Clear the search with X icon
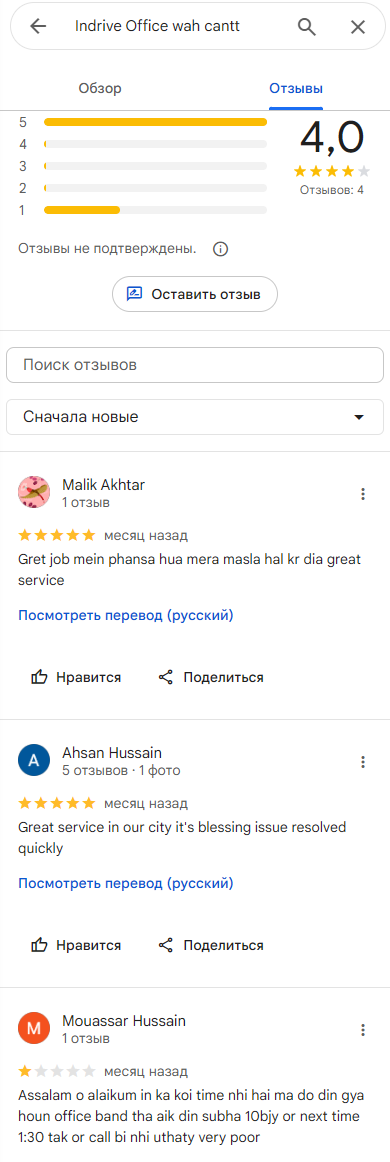 coord(357,27)
